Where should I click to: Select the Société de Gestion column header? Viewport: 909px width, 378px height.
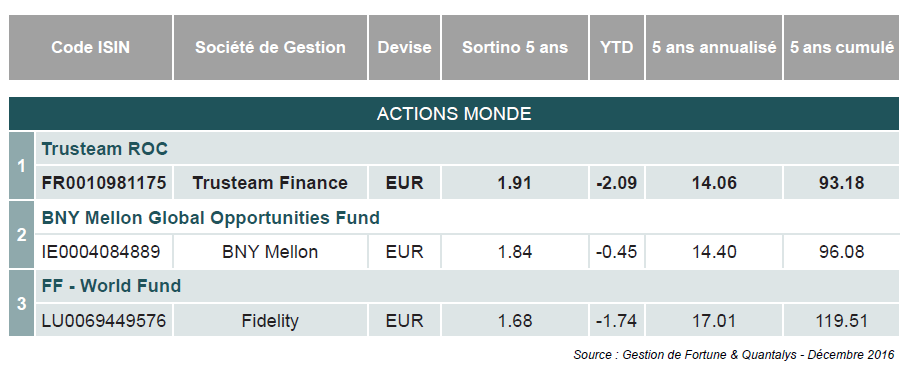pyautogui.click(x=270, y=48)
